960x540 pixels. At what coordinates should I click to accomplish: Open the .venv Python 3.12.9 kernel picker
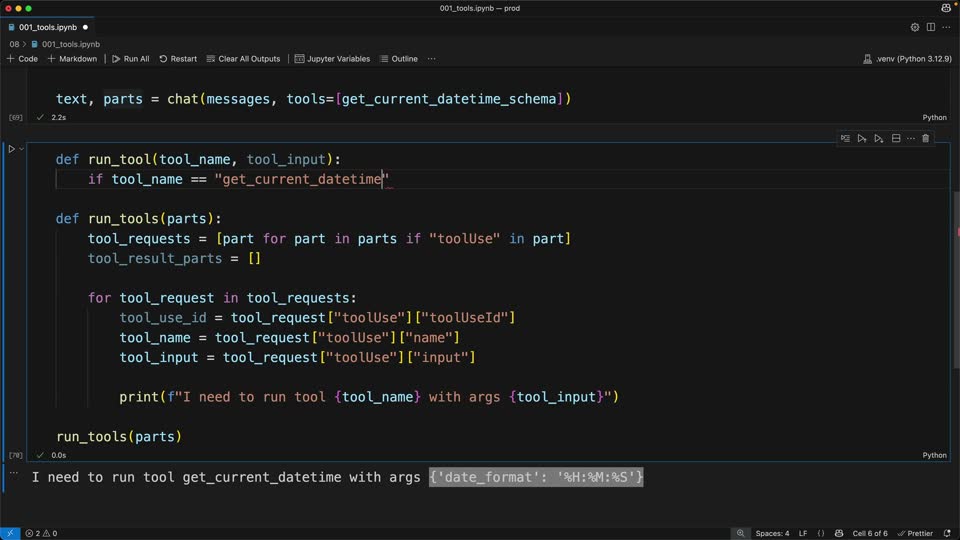point(907,59)
